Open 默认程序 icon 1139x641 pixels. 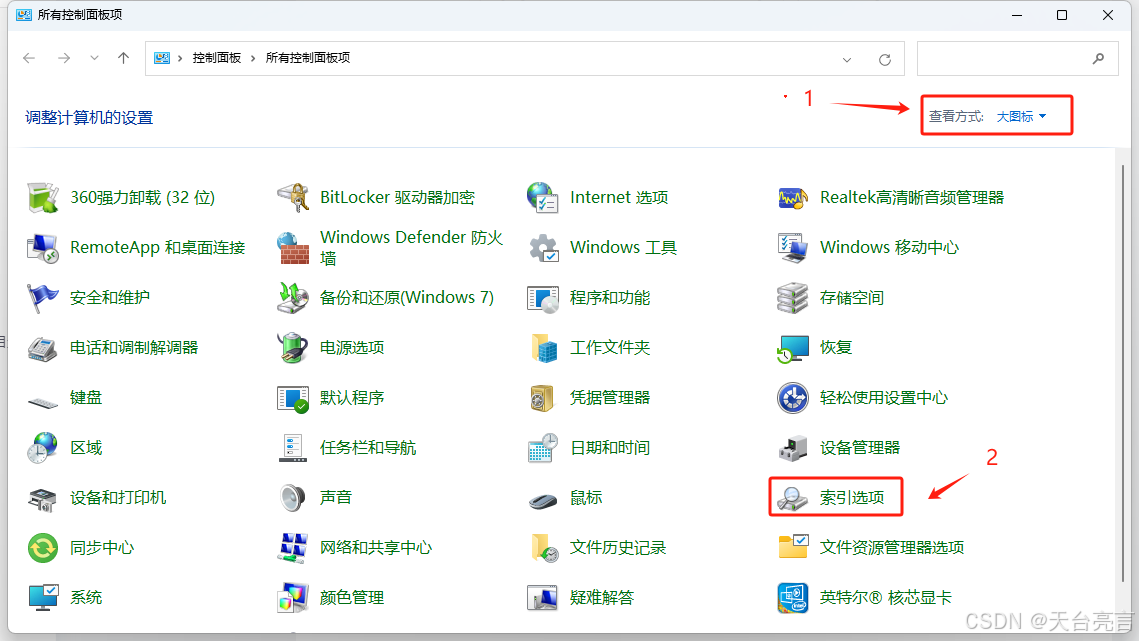pos(293,398)
